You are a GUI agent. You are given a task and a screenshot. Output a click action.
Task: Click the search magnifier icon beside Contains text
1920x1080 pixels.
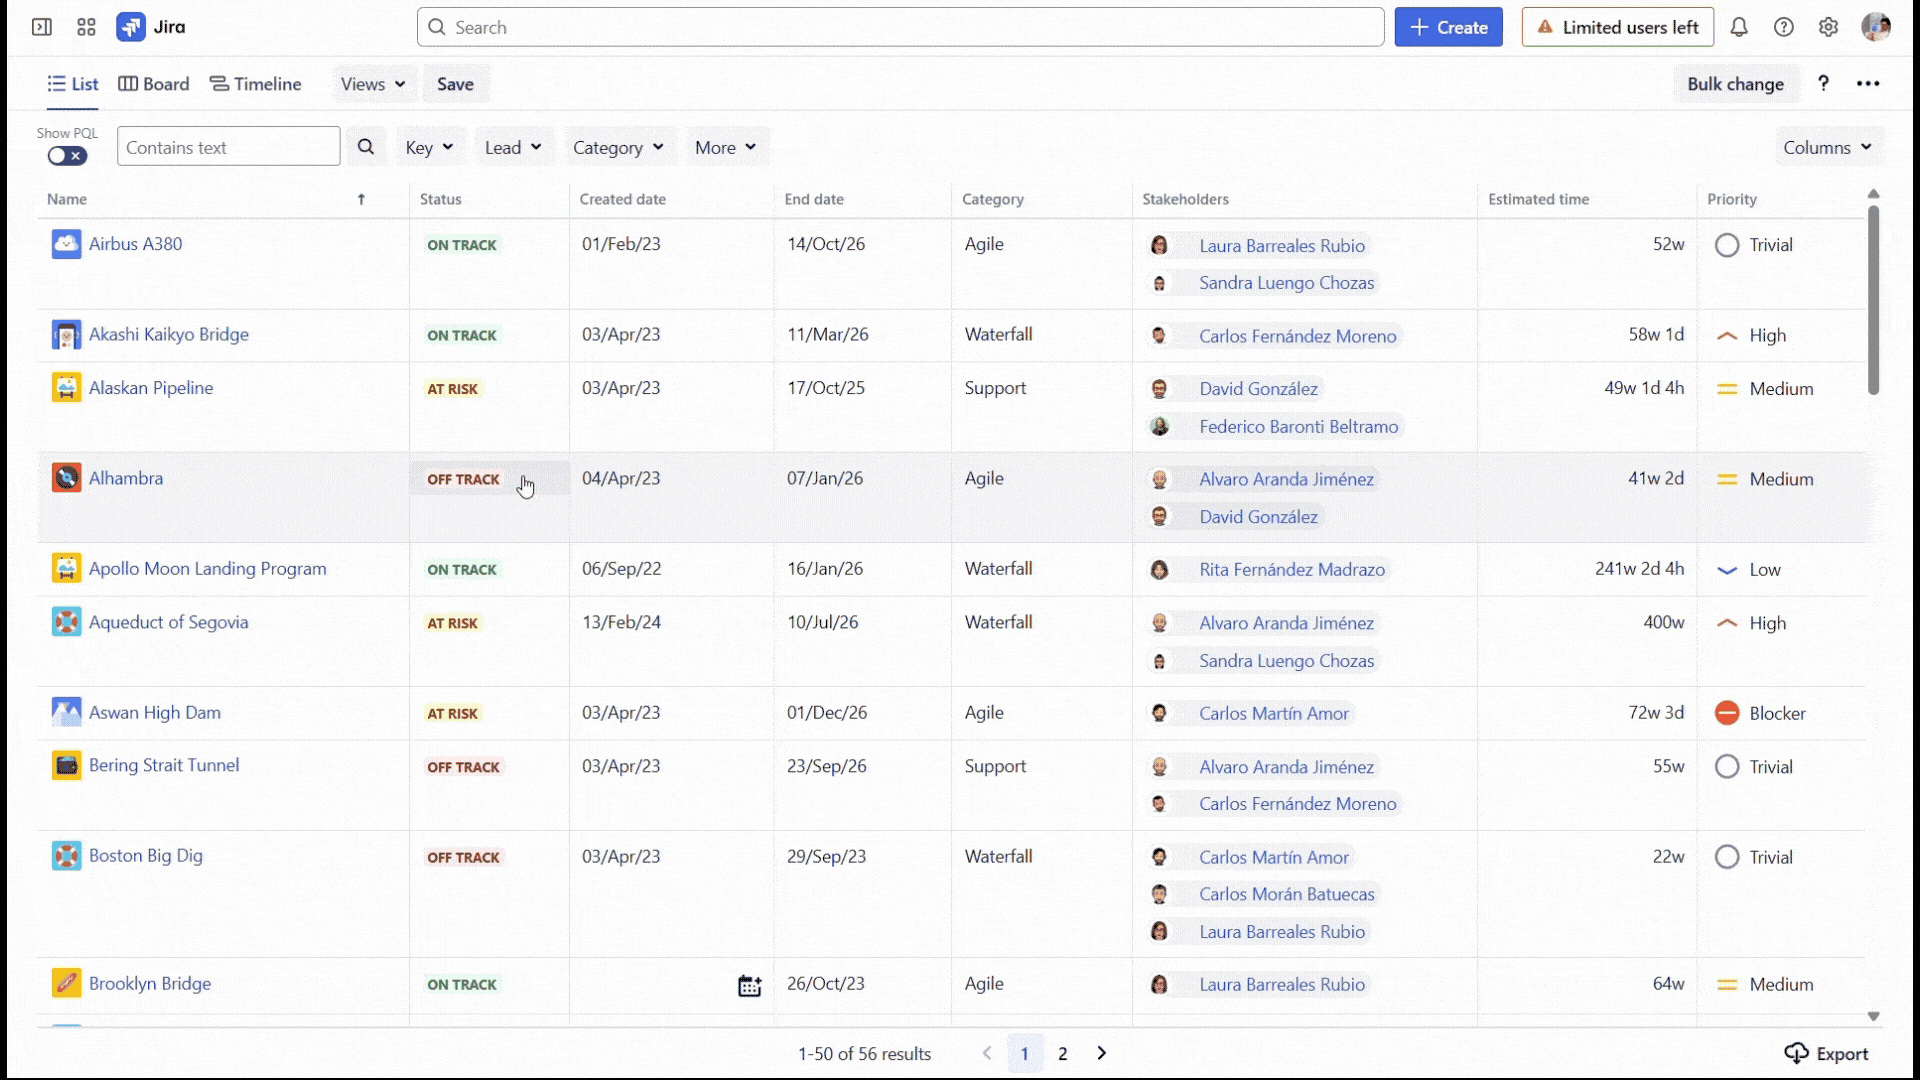pyautogui.click(x=366, y=147)
